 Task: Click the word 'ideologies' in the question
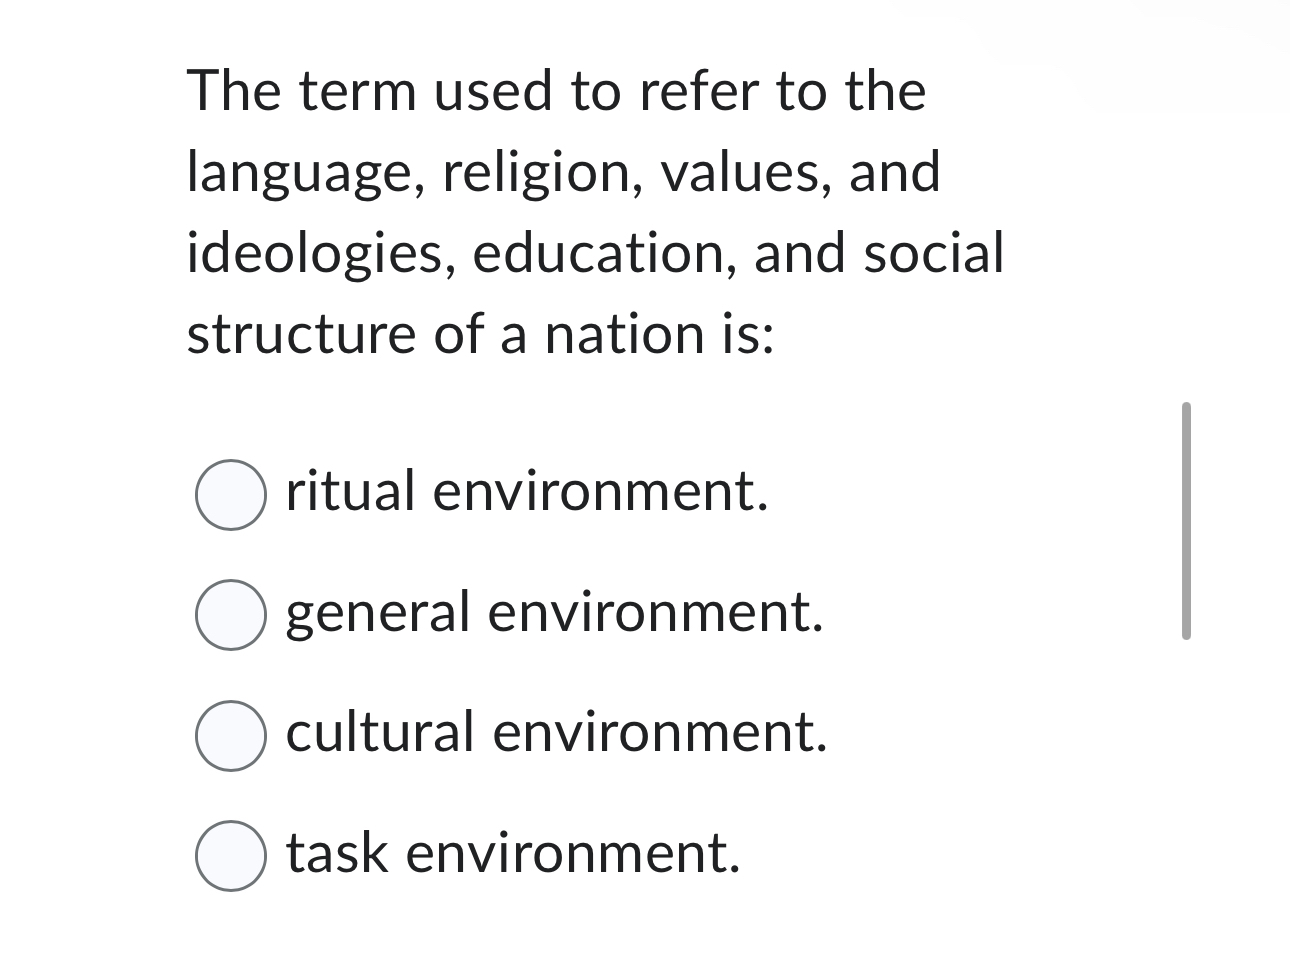(x=313, y=253)
